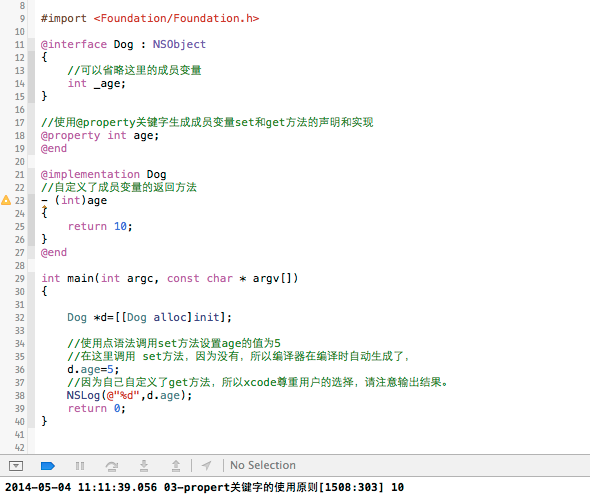Screen dimensions: 590x501
Task: Click the return 10 statement
Action: click(x=100, y=226)
